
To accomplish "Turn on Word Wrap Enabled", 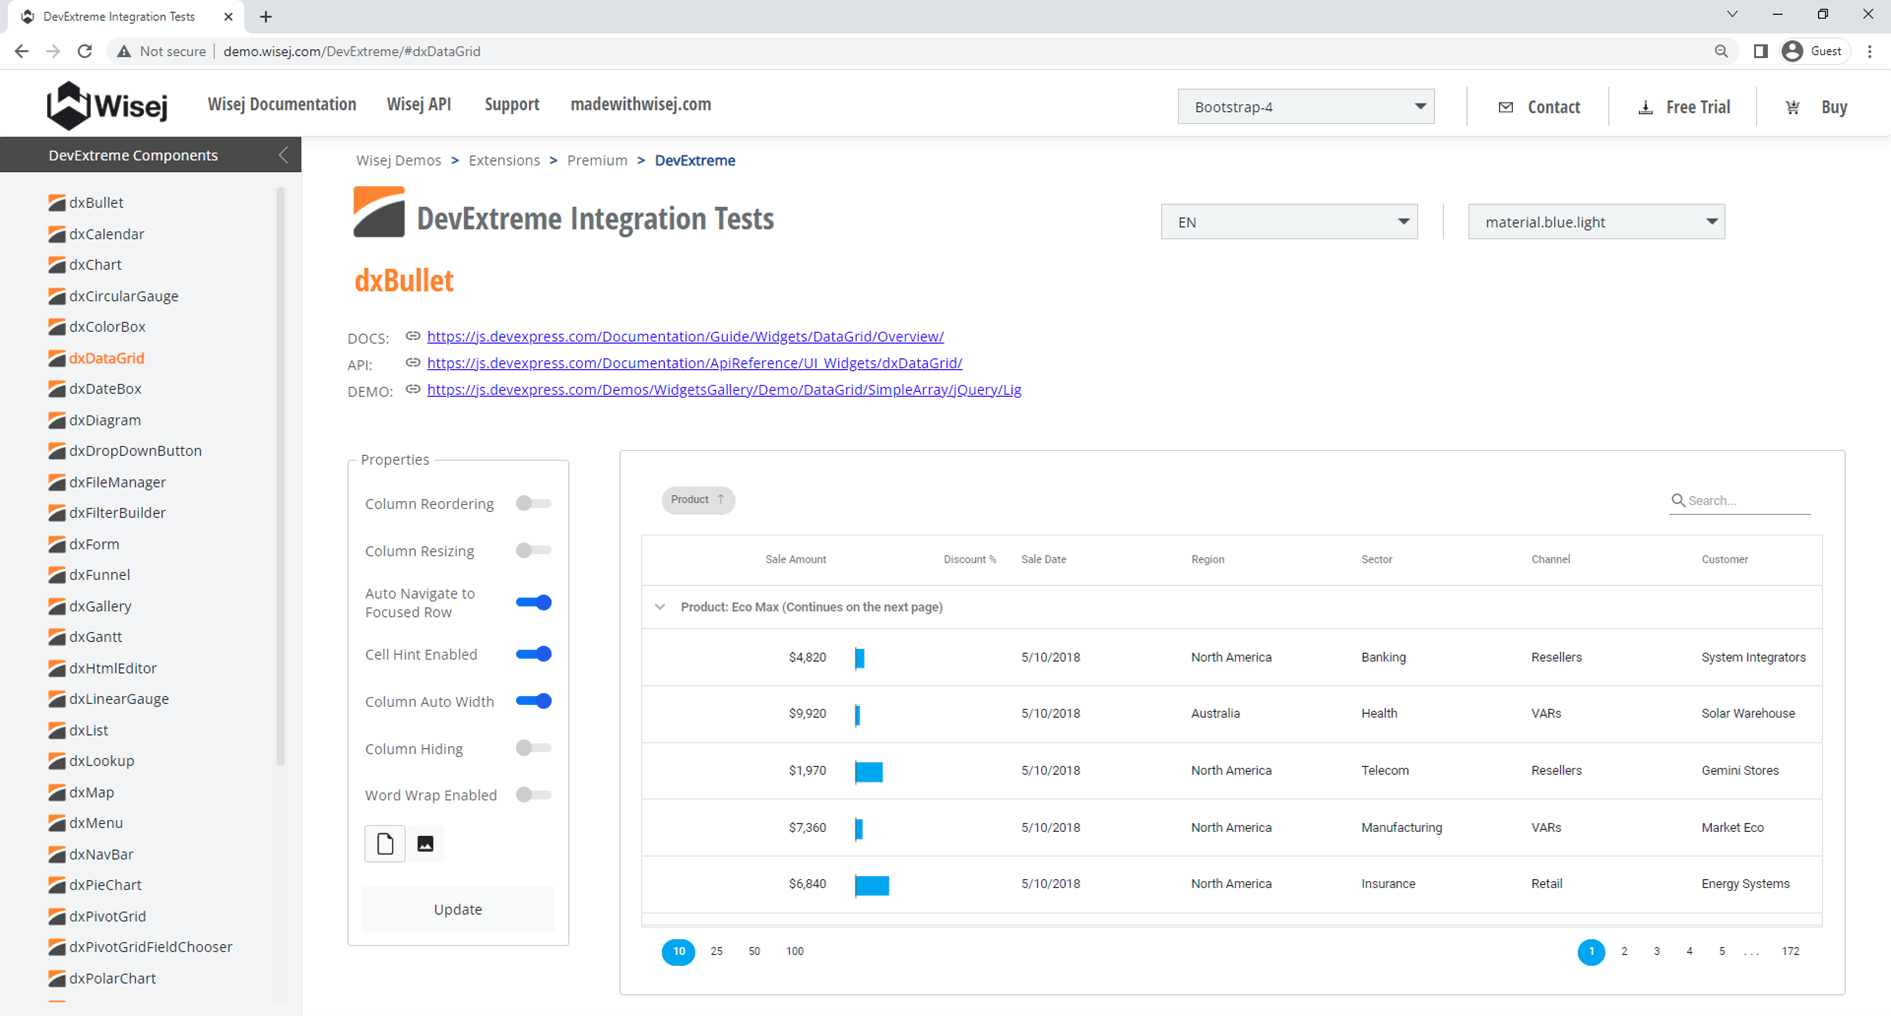I will (x=533, y=795).
